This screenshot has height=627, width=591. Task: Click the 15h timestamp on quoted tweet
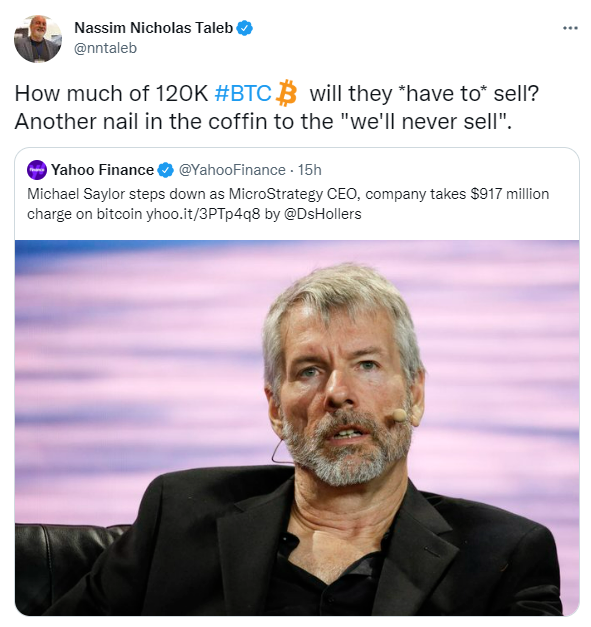point(309,170)
